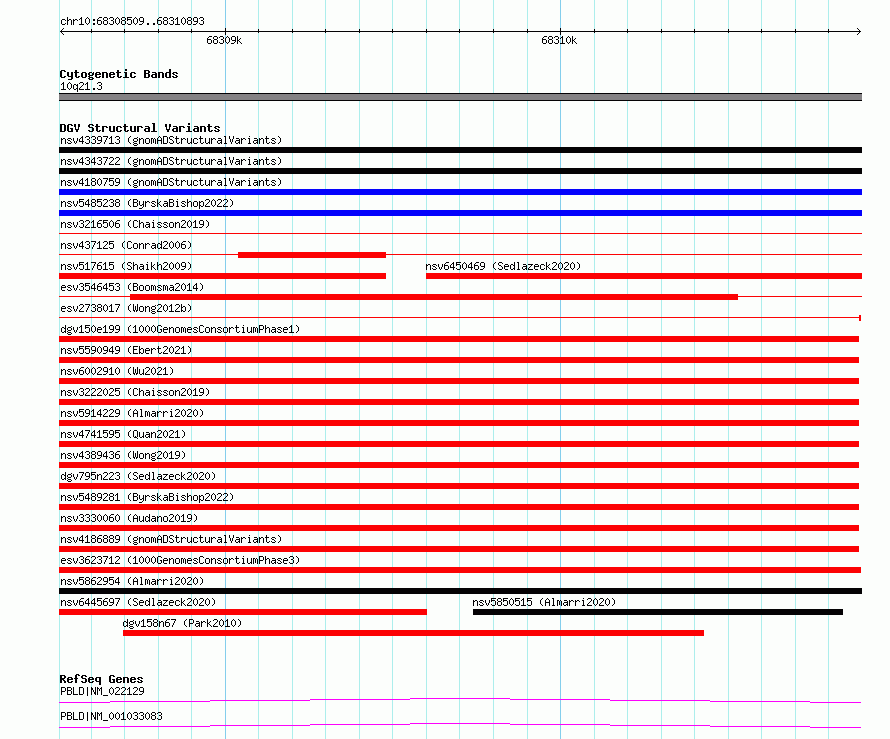Select the nsv5489281 ByrskaBishop2022 label
This screenshot has width=890, height=739.
(x=147, y=497)
